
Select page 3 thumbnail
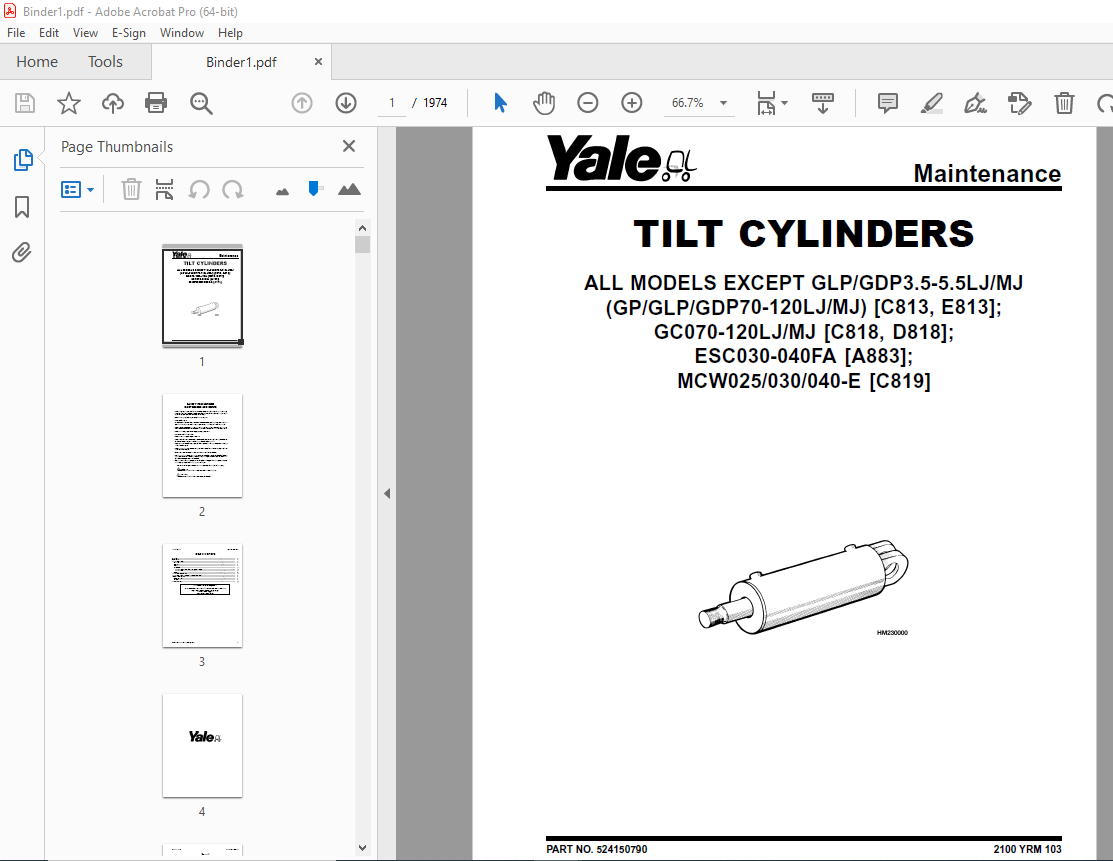coord(202,596)
